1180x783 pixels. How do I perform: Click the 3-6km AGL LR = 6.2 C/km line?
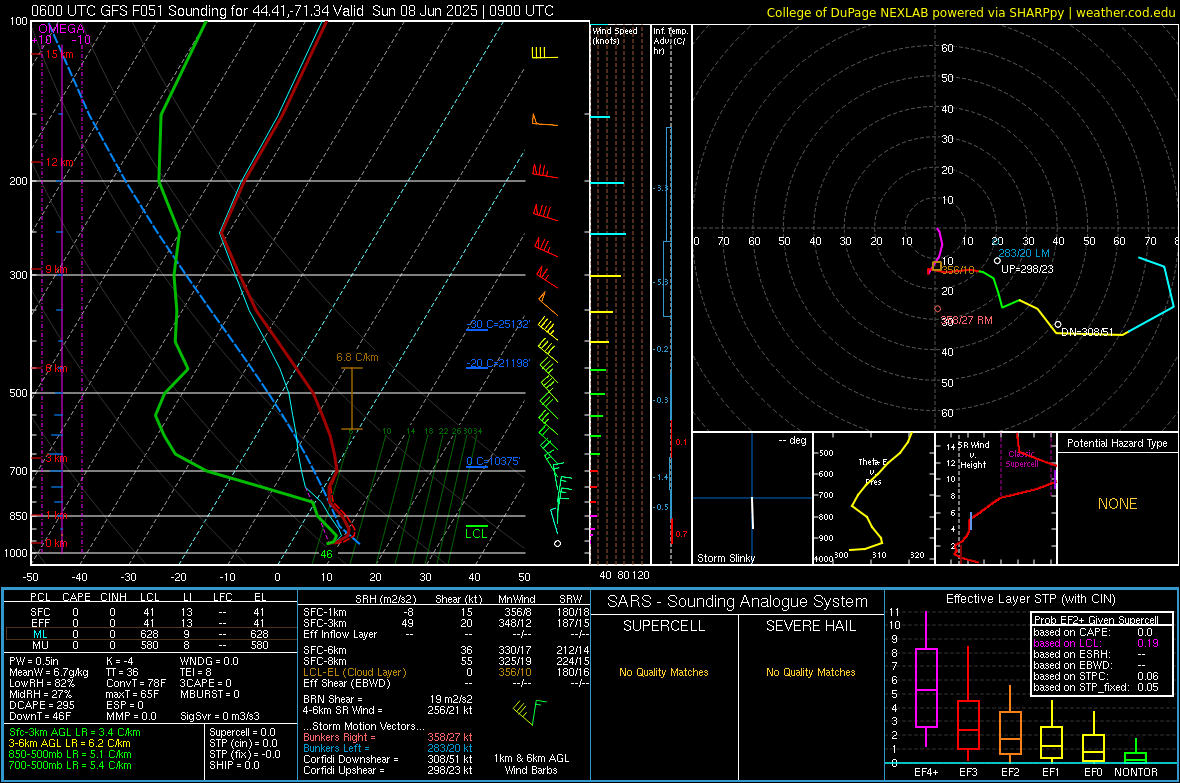69,743
